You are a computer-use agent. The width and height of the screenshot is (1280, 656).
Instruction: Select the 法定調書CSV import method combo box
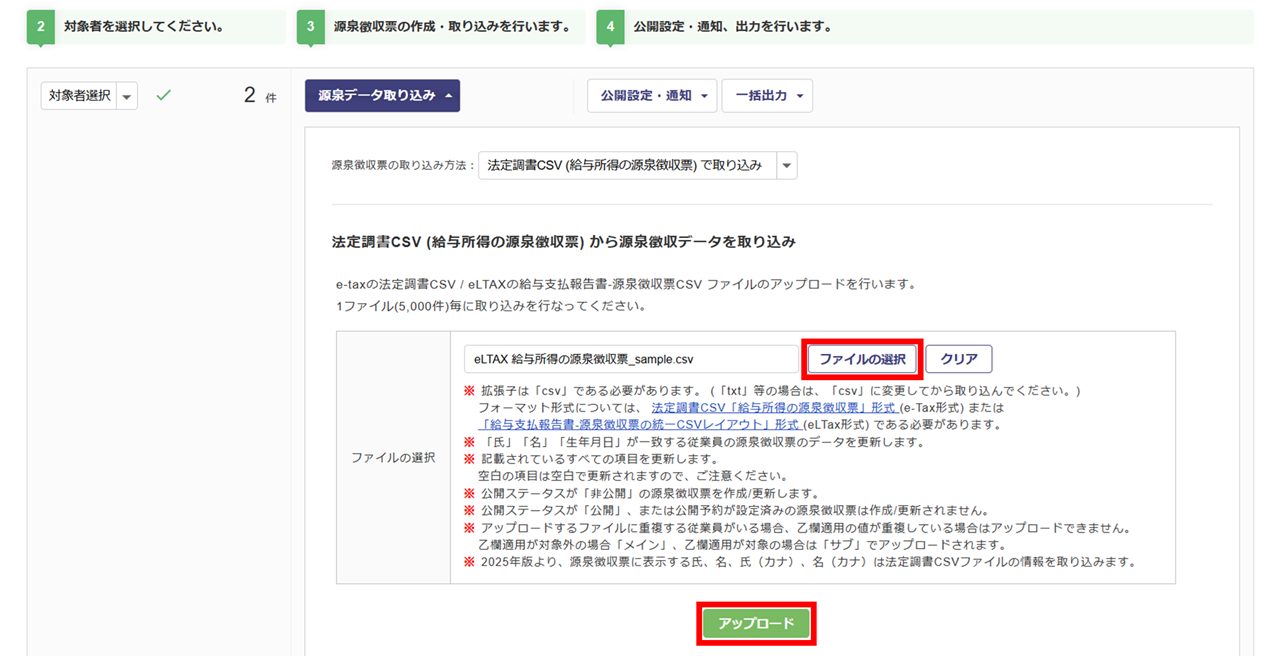pos(626,165)
